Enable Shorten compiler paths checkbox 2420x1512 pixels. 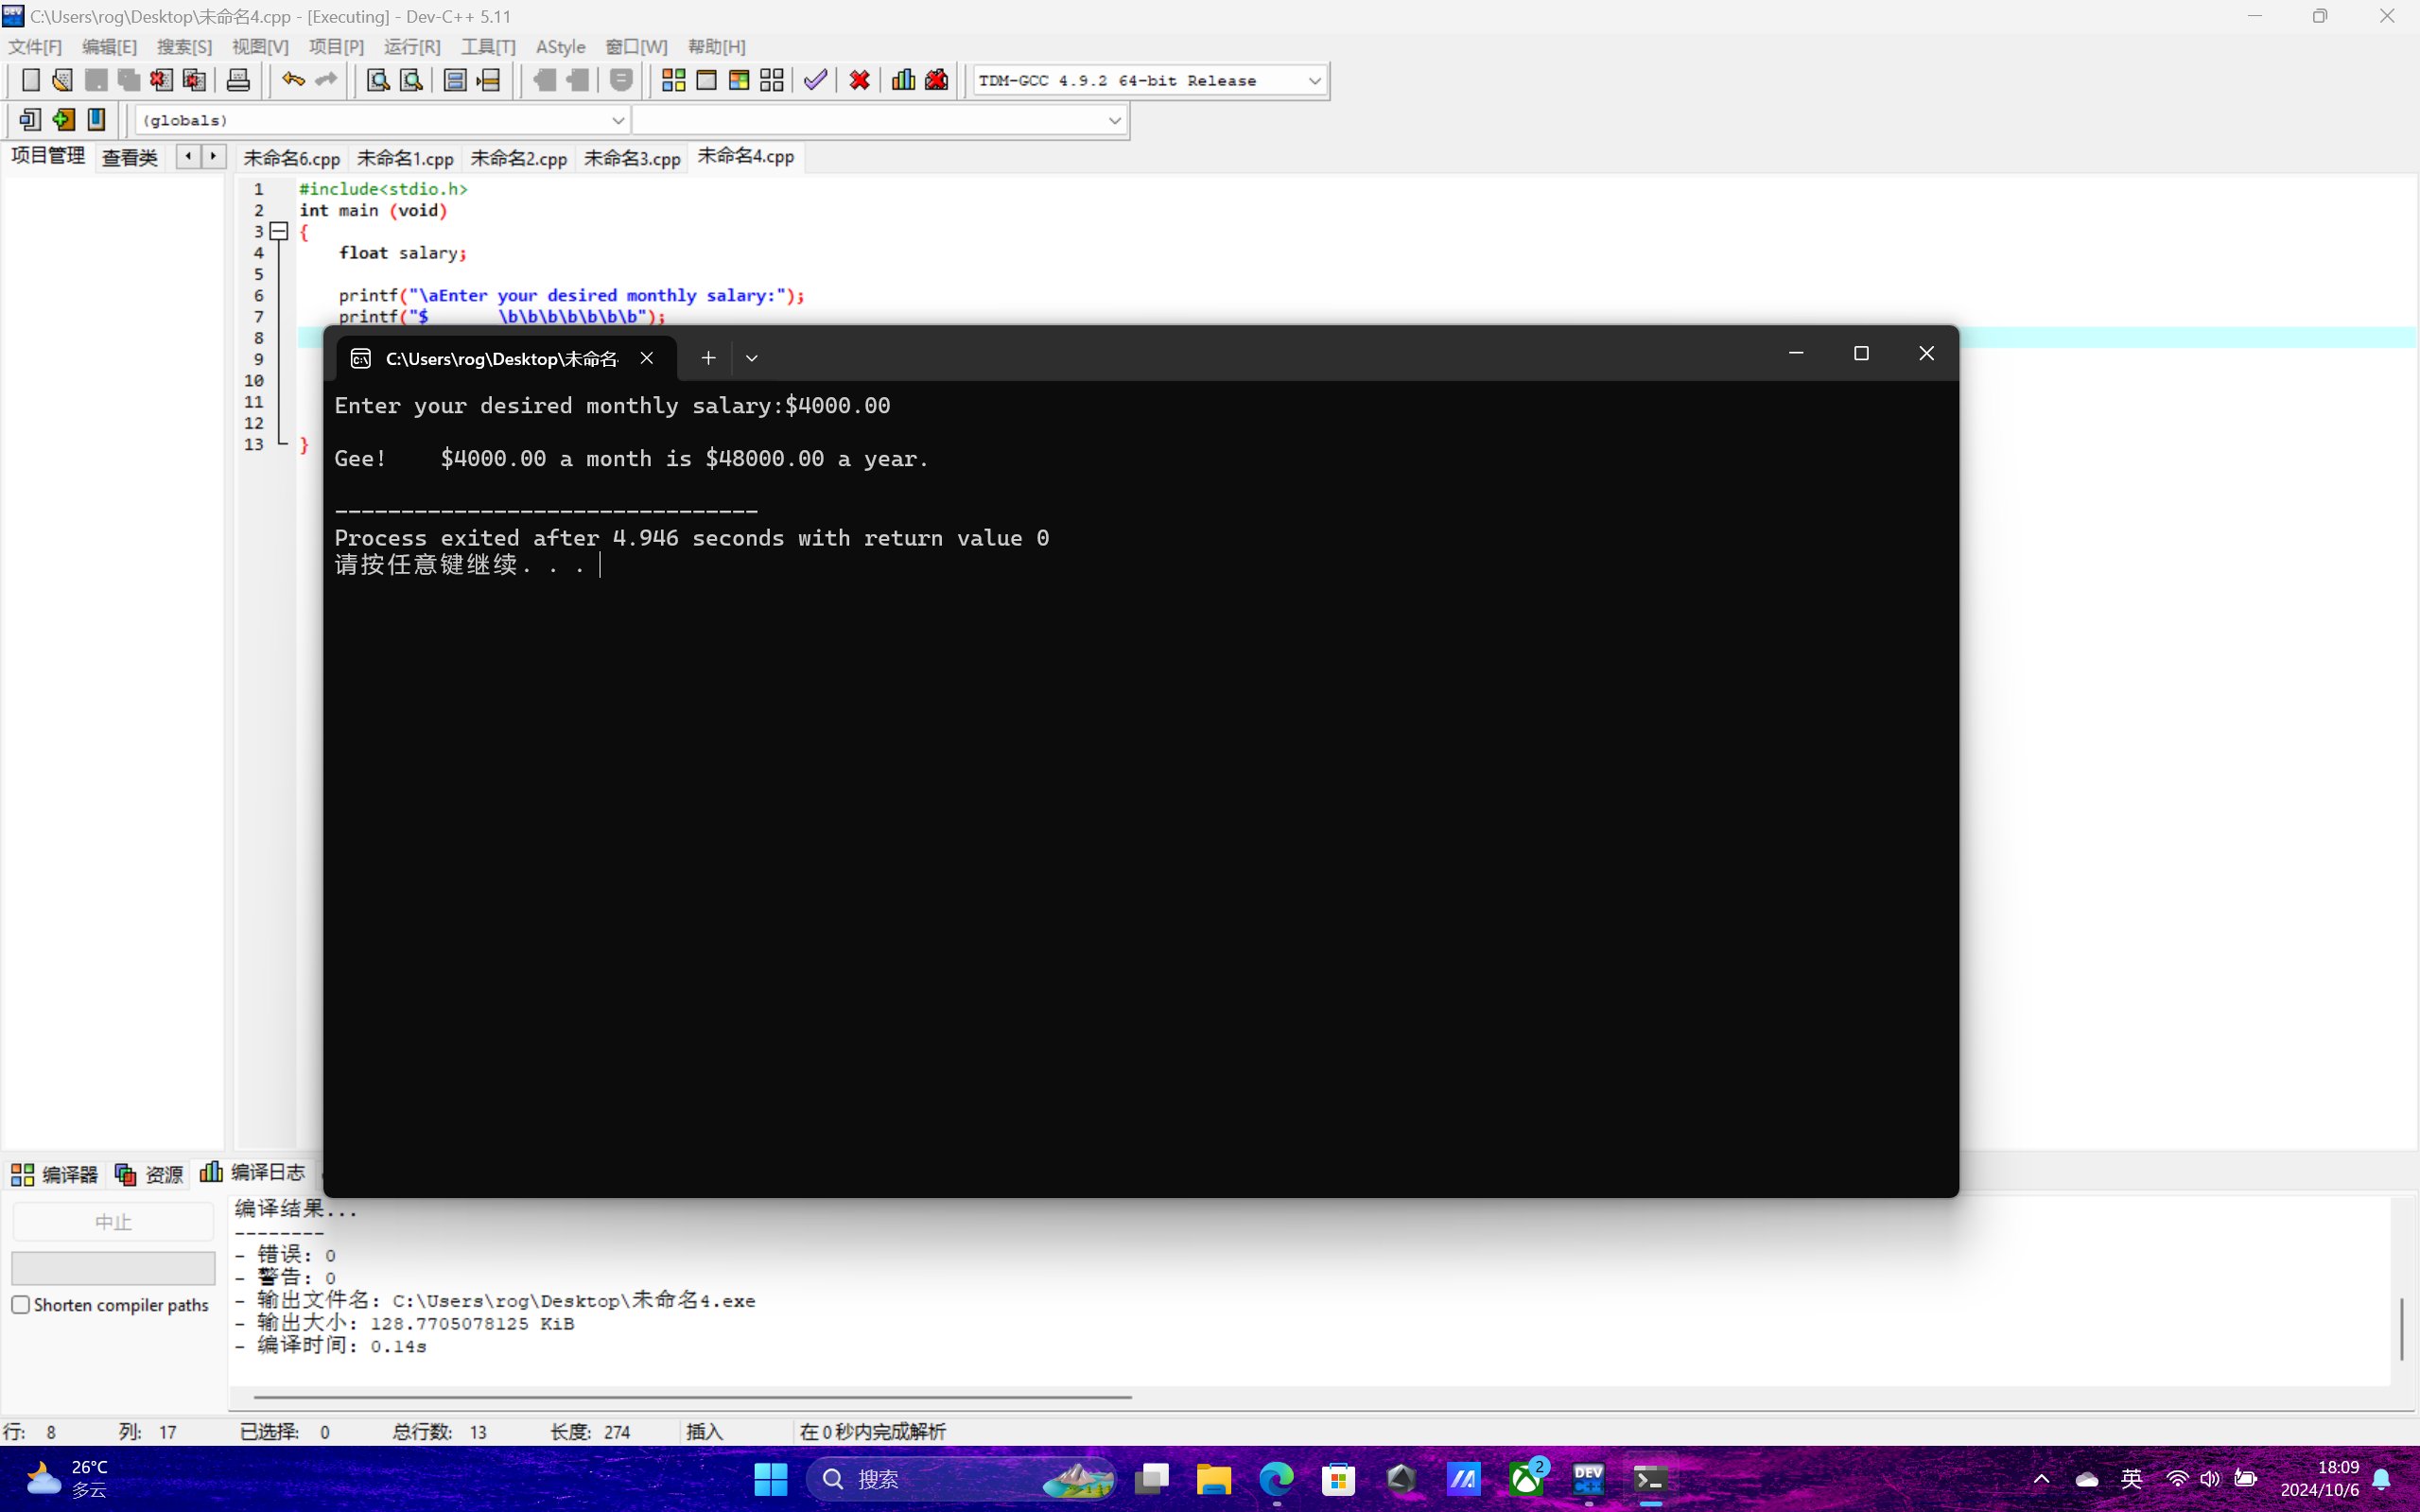point(21,1304)
